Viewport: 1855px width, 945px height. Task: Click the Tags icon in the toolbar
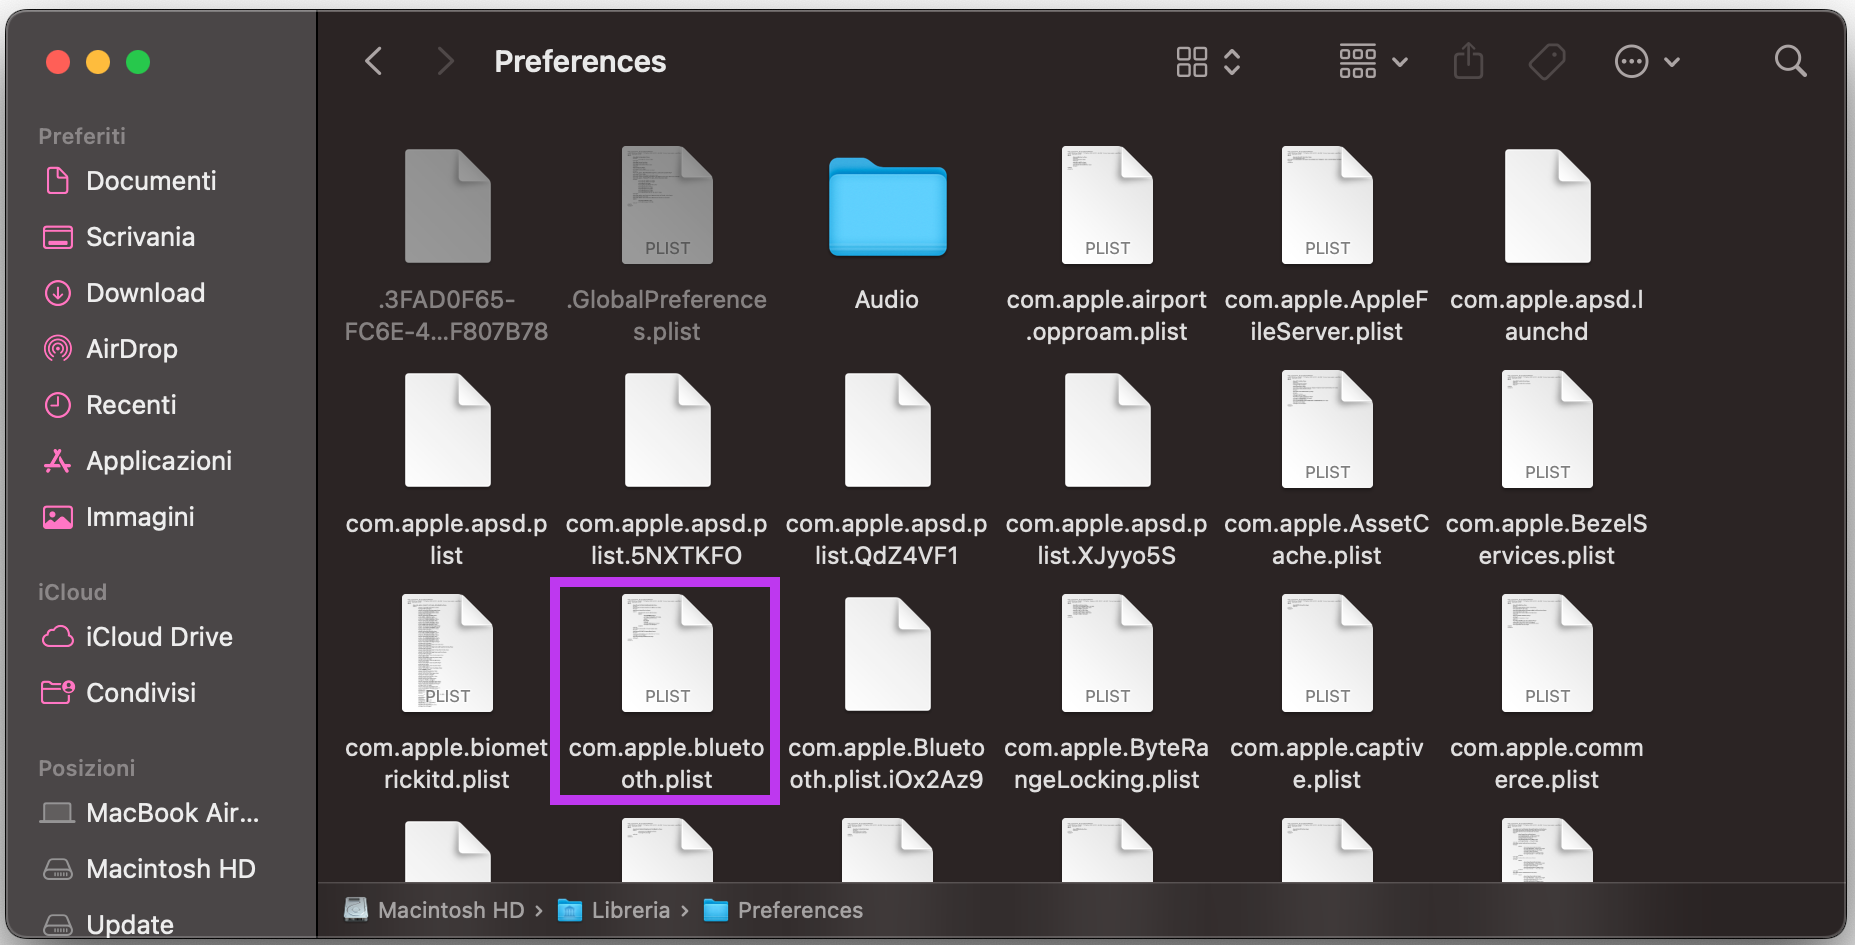pos(1546,61)
